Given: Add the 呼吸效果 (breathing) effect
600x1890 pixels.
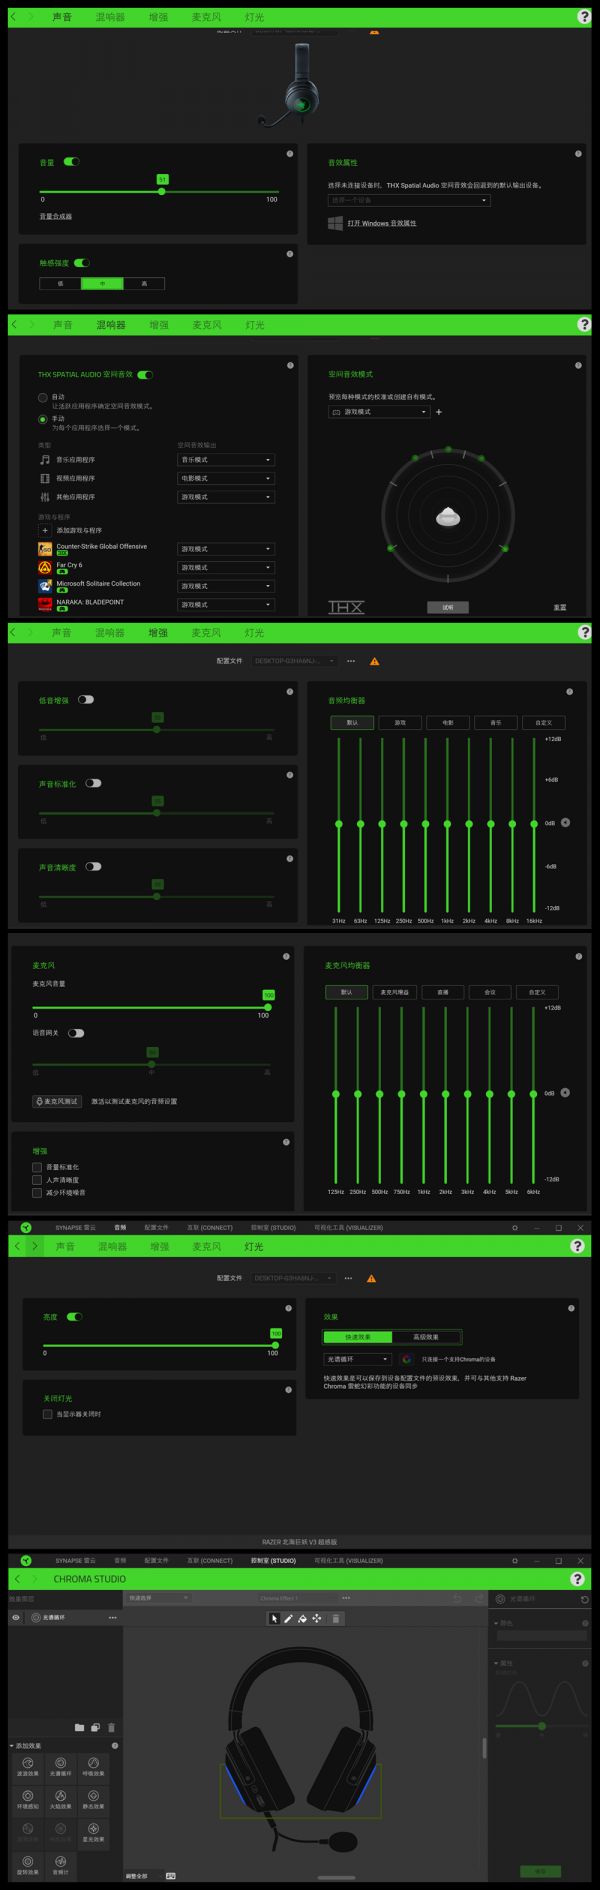Looking at the screenshot, I should pos(93,1766).
